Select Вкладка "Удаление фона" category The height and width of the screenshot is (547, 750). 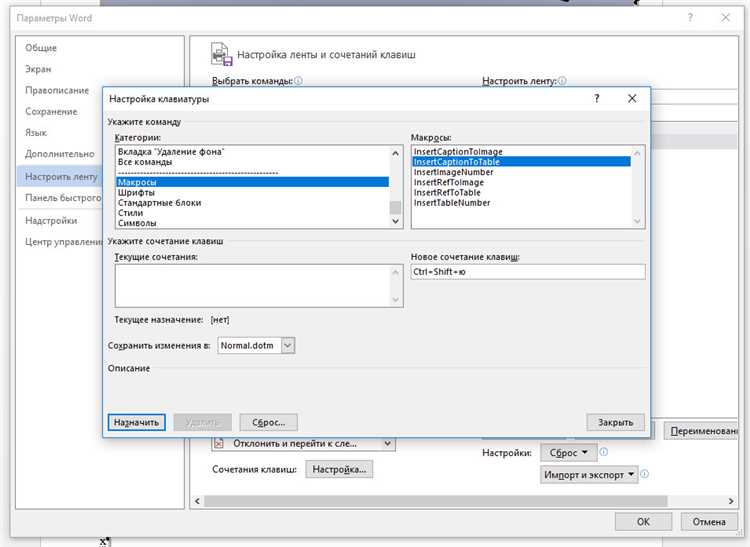[x=253, y=152]
